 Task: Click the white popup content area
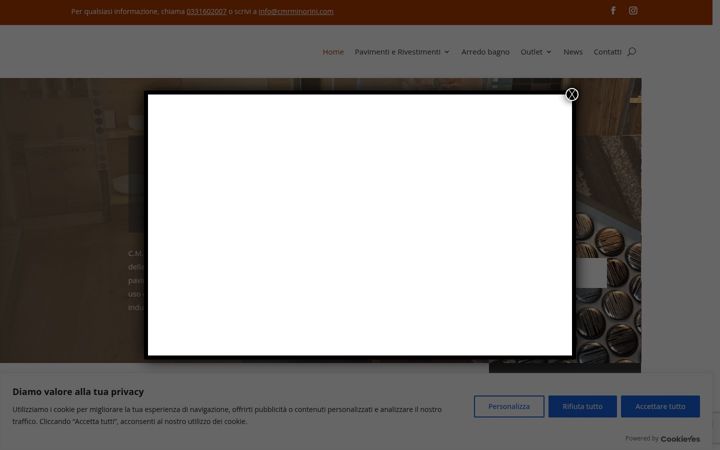click(x=360, y=225)
